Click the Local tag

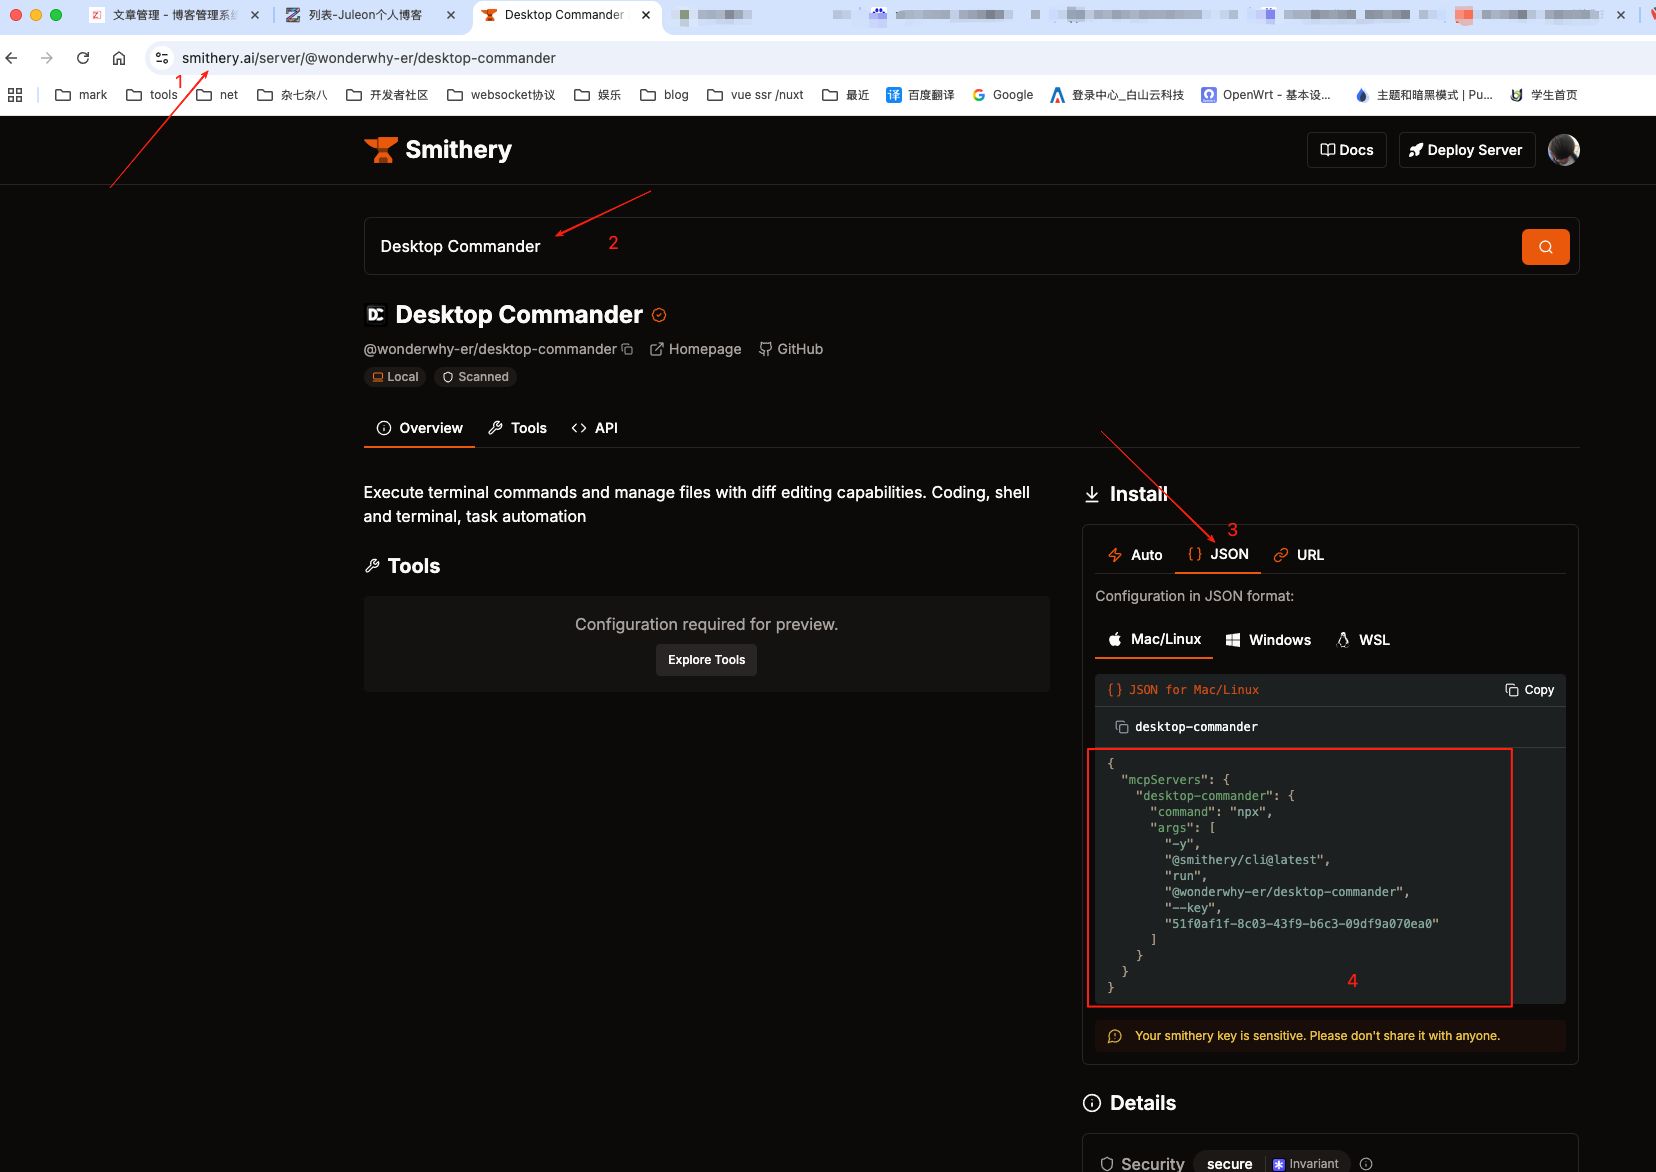[x=395, y=377]
